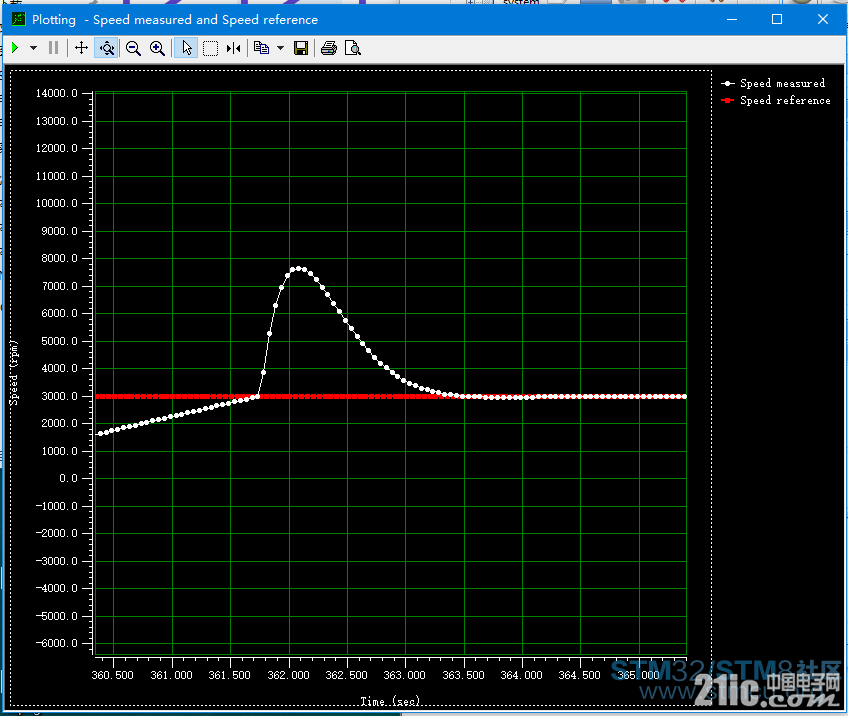Viewport: 848px width, 716px height.
Task: Click the Plotting window app icon
Action: [19, 19]
